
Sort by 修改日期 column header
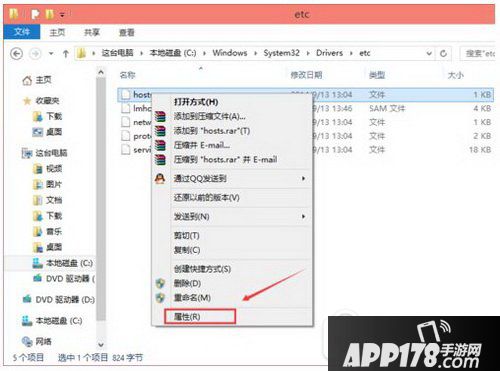tap(306, 75)
